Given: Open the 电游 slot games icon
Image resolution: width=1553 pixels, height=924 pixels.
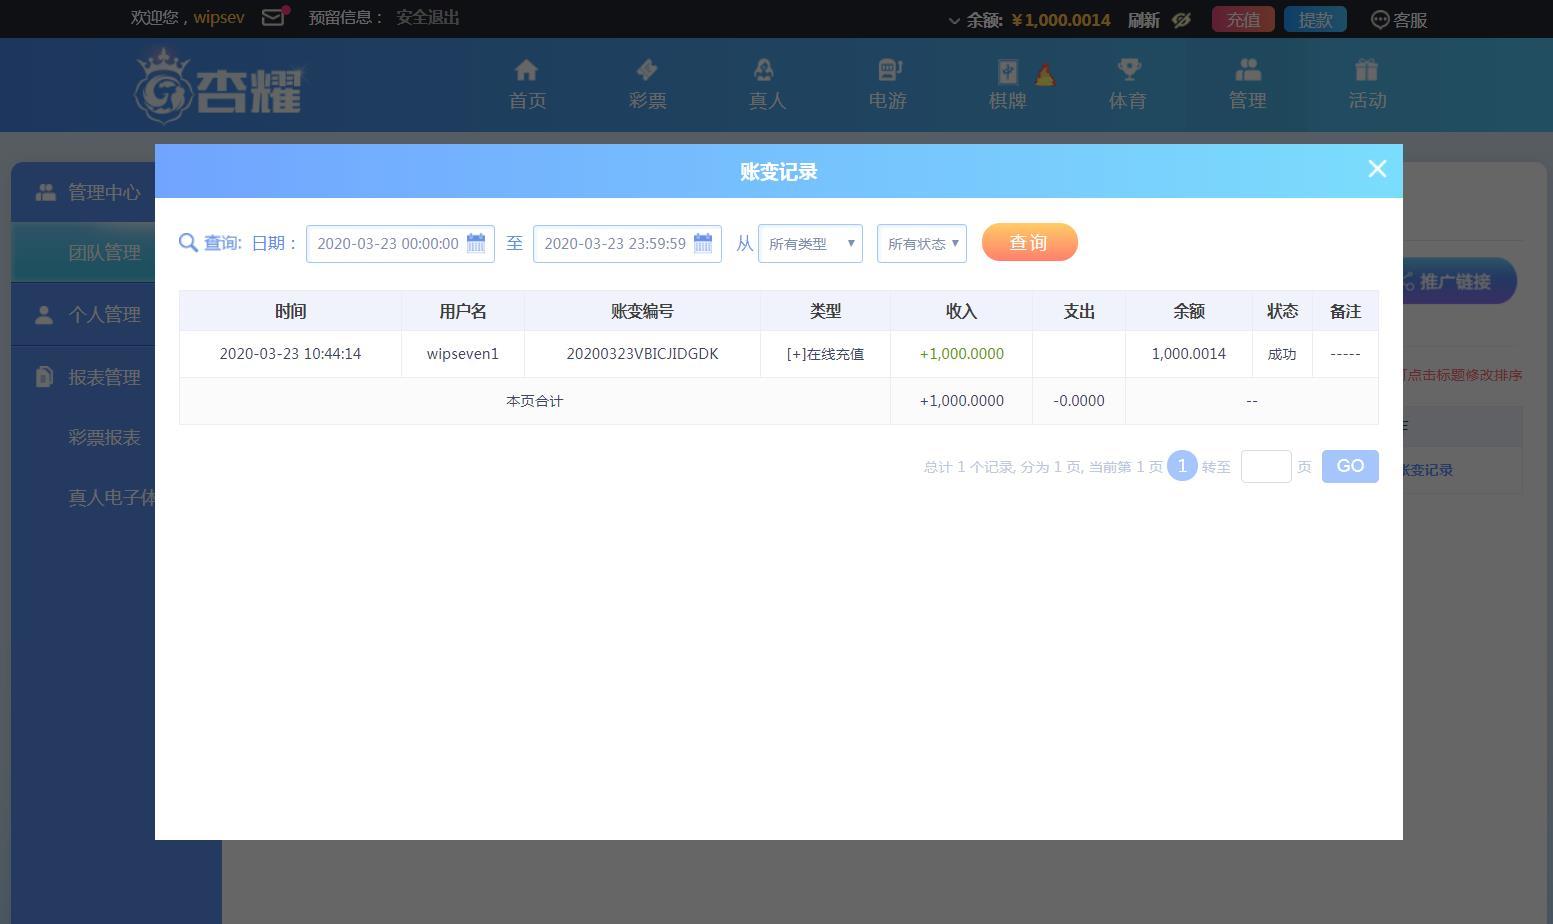Looking at the screenshot, I should click(x=888, y=71).
